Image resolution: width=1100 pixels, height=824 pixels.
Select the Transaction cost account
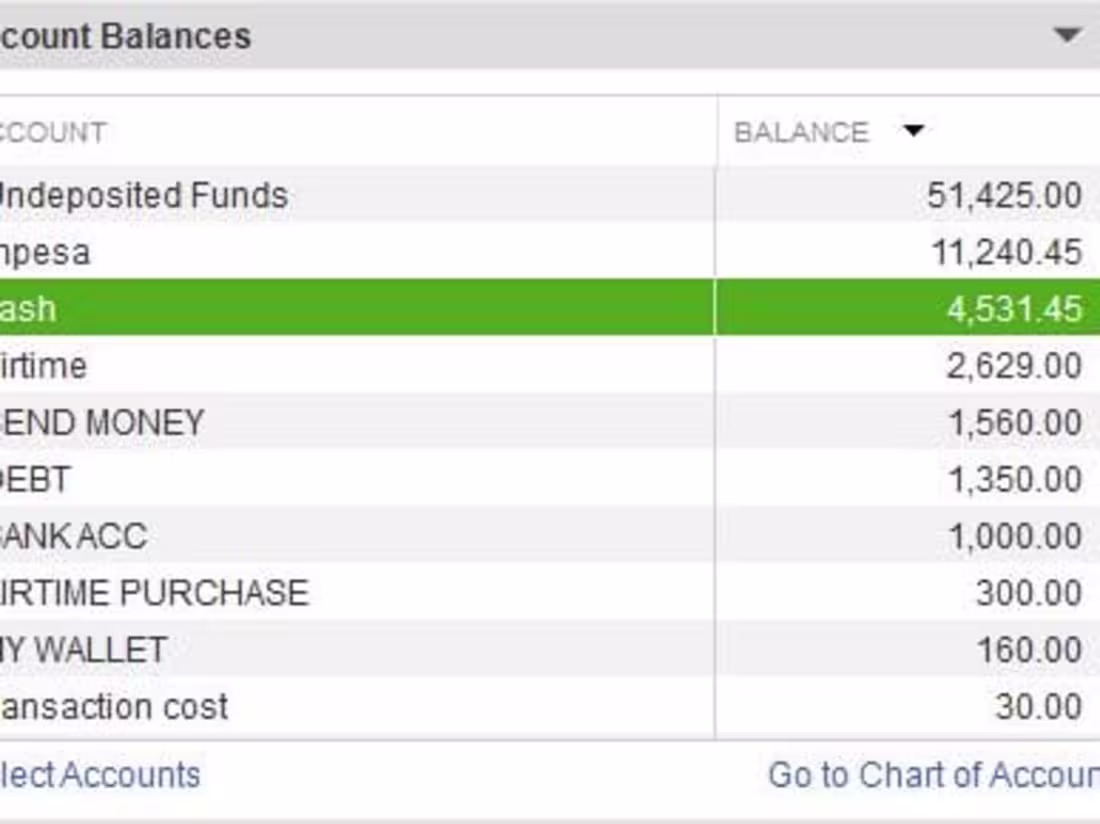(x=114, y=707)
